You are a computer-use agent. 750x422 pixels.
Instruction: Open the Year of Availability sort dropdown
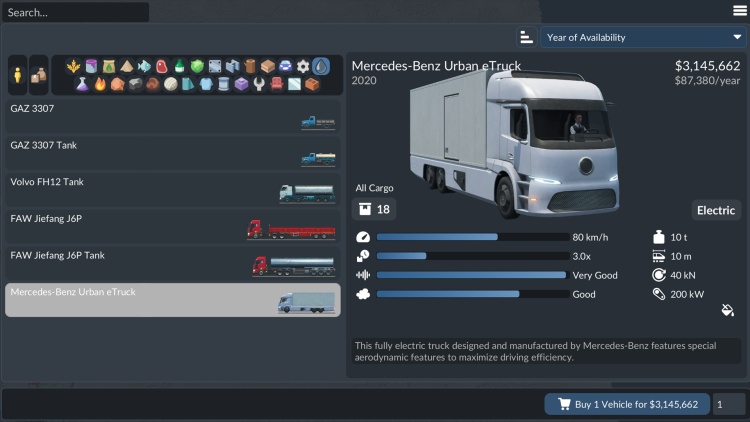point(643,37)
